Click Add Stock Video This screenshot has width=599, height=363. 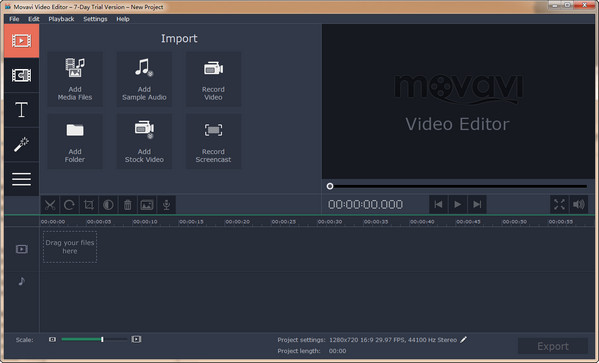(x=144, y=141)
